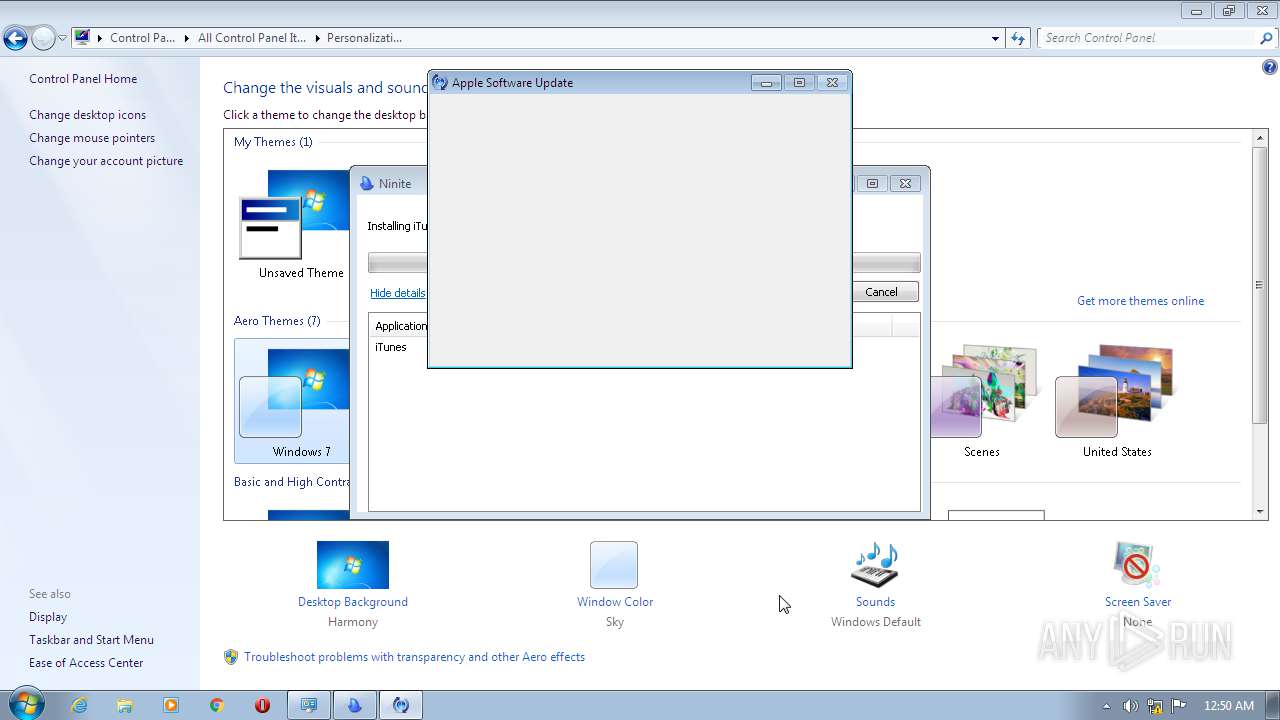
Task: Launch Internet Explorer from taskbar
Action: (79, 705)
